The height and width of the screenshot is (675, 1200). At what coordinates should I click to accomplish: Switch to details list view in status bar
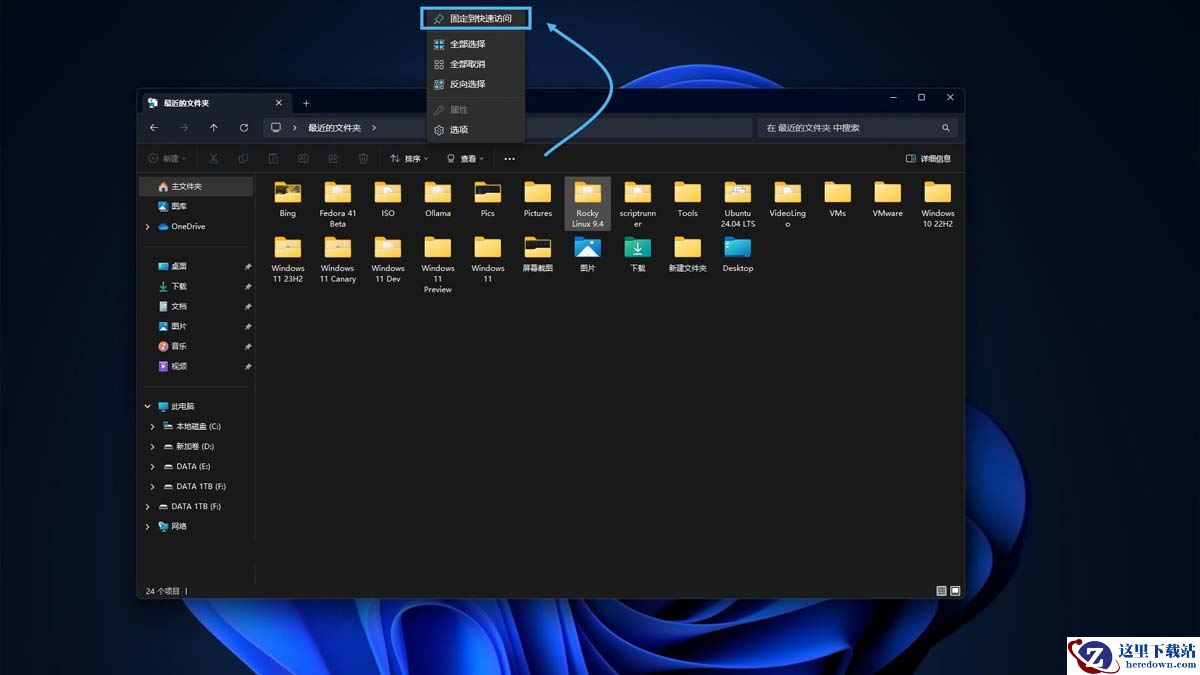click(941, 591)
